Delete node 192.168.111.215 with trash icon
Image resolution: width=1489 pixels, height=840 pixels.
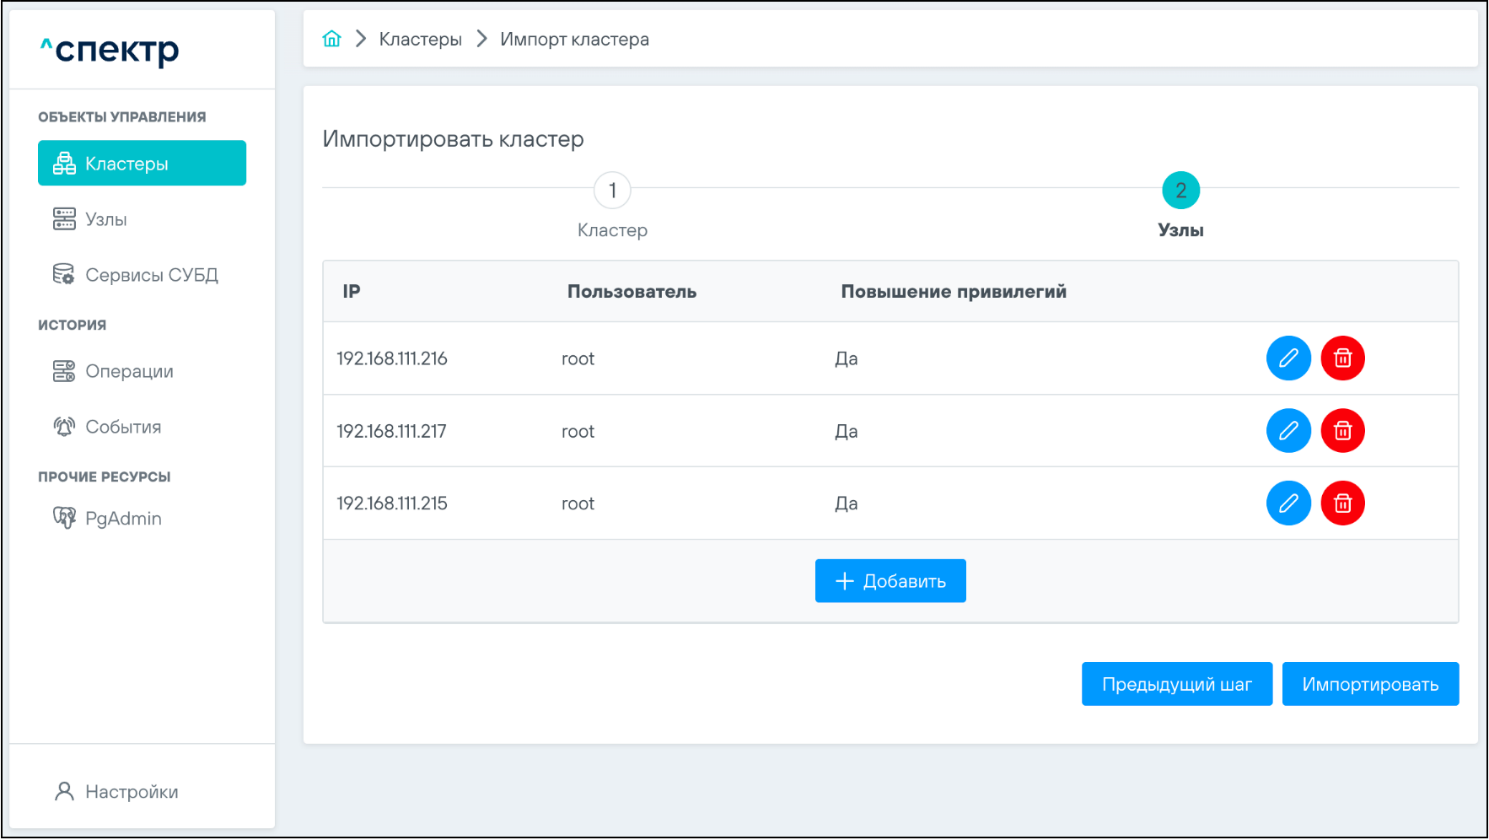point(1342,503)
